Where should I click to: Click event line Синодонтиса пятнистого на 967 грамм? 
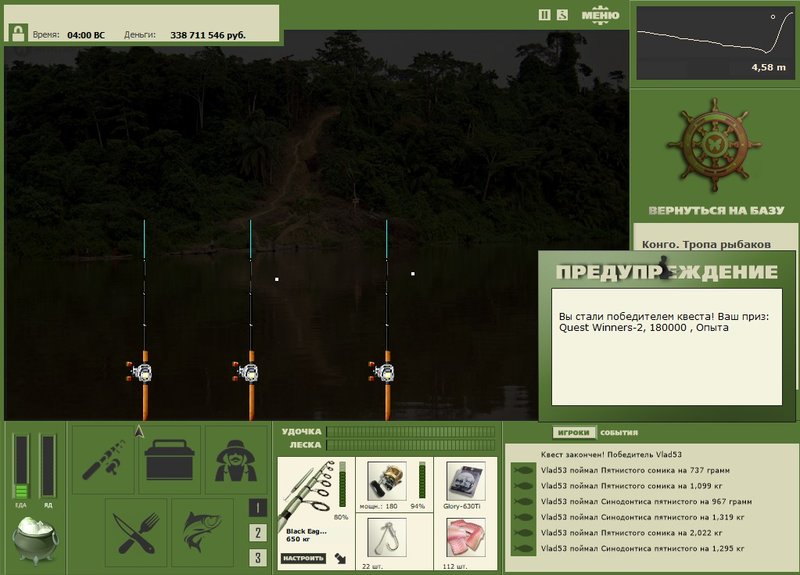[646, 502]
